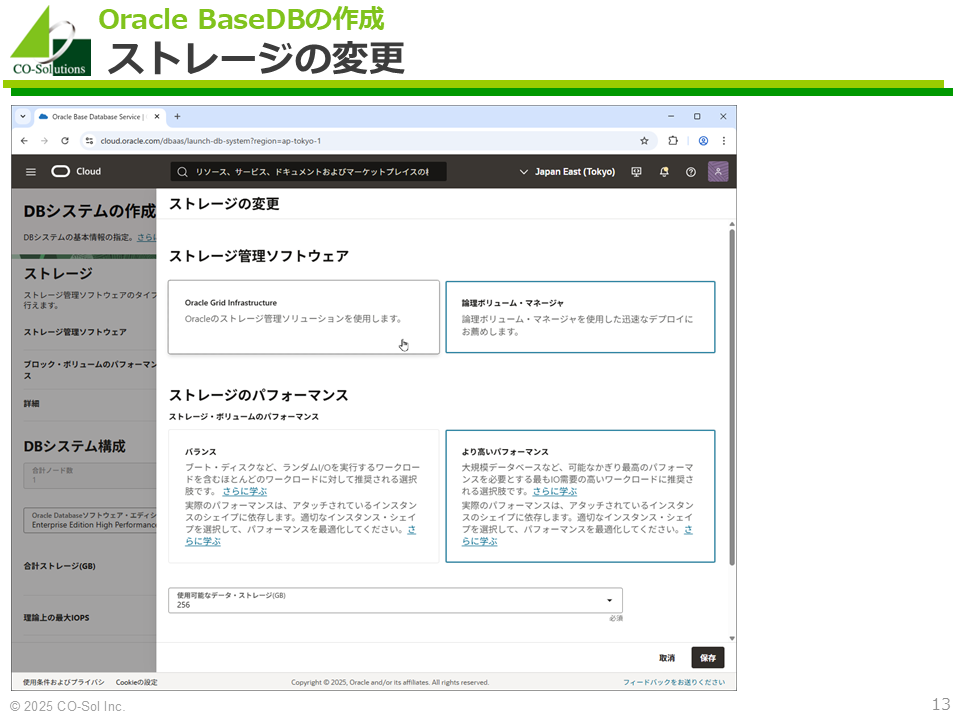The height and width of the screenshot is (720, 960).
Task: Select the Oracle Base Database Service tab
Action: tap(99, 116)
